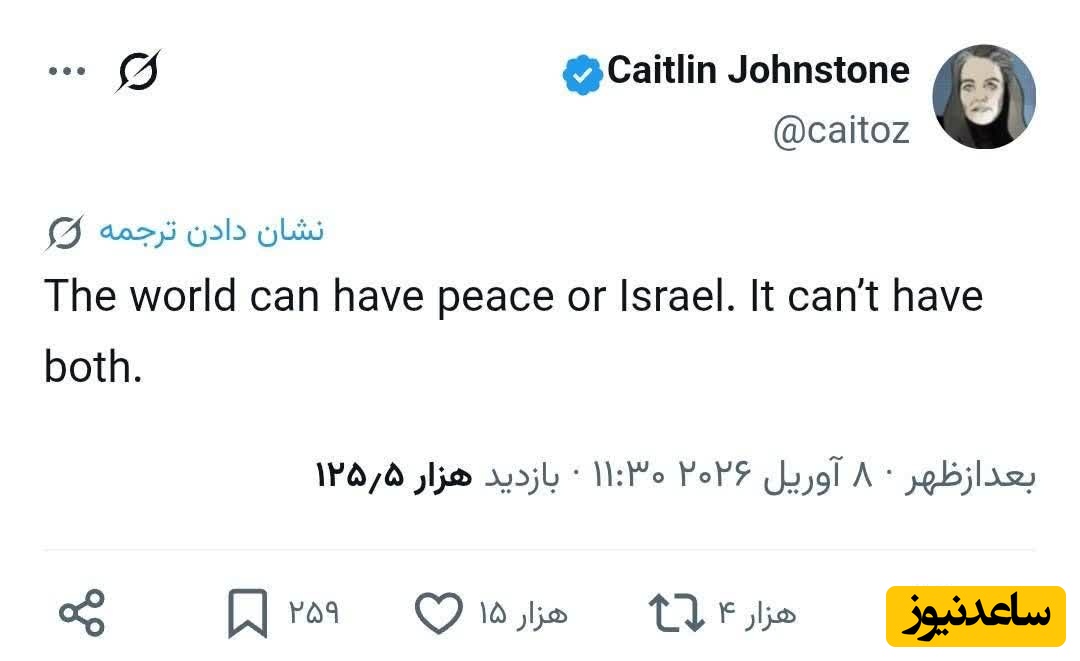
Task: Click the Grok icon beside the three dots
Action: 137,71
